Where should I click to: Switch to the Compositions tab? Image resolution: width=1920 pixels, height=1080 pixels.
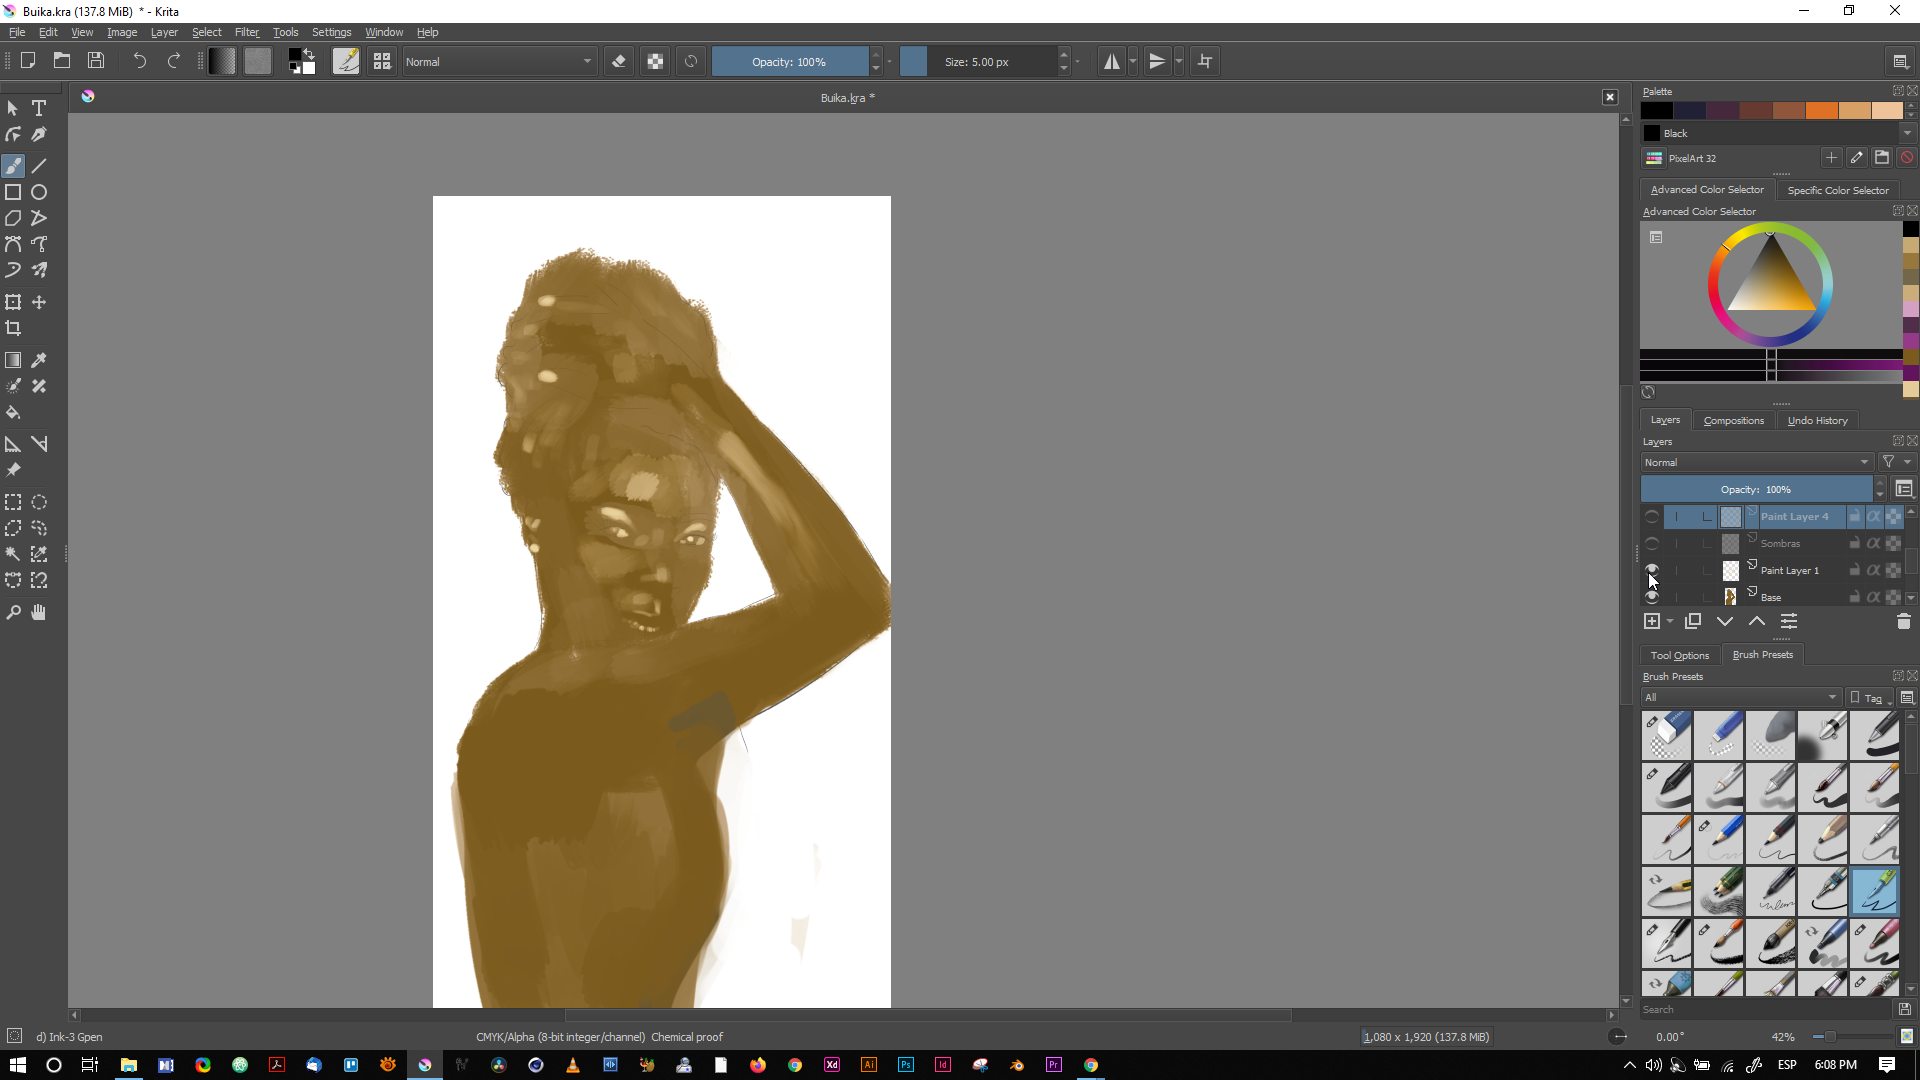click(x=1733, y=420)
